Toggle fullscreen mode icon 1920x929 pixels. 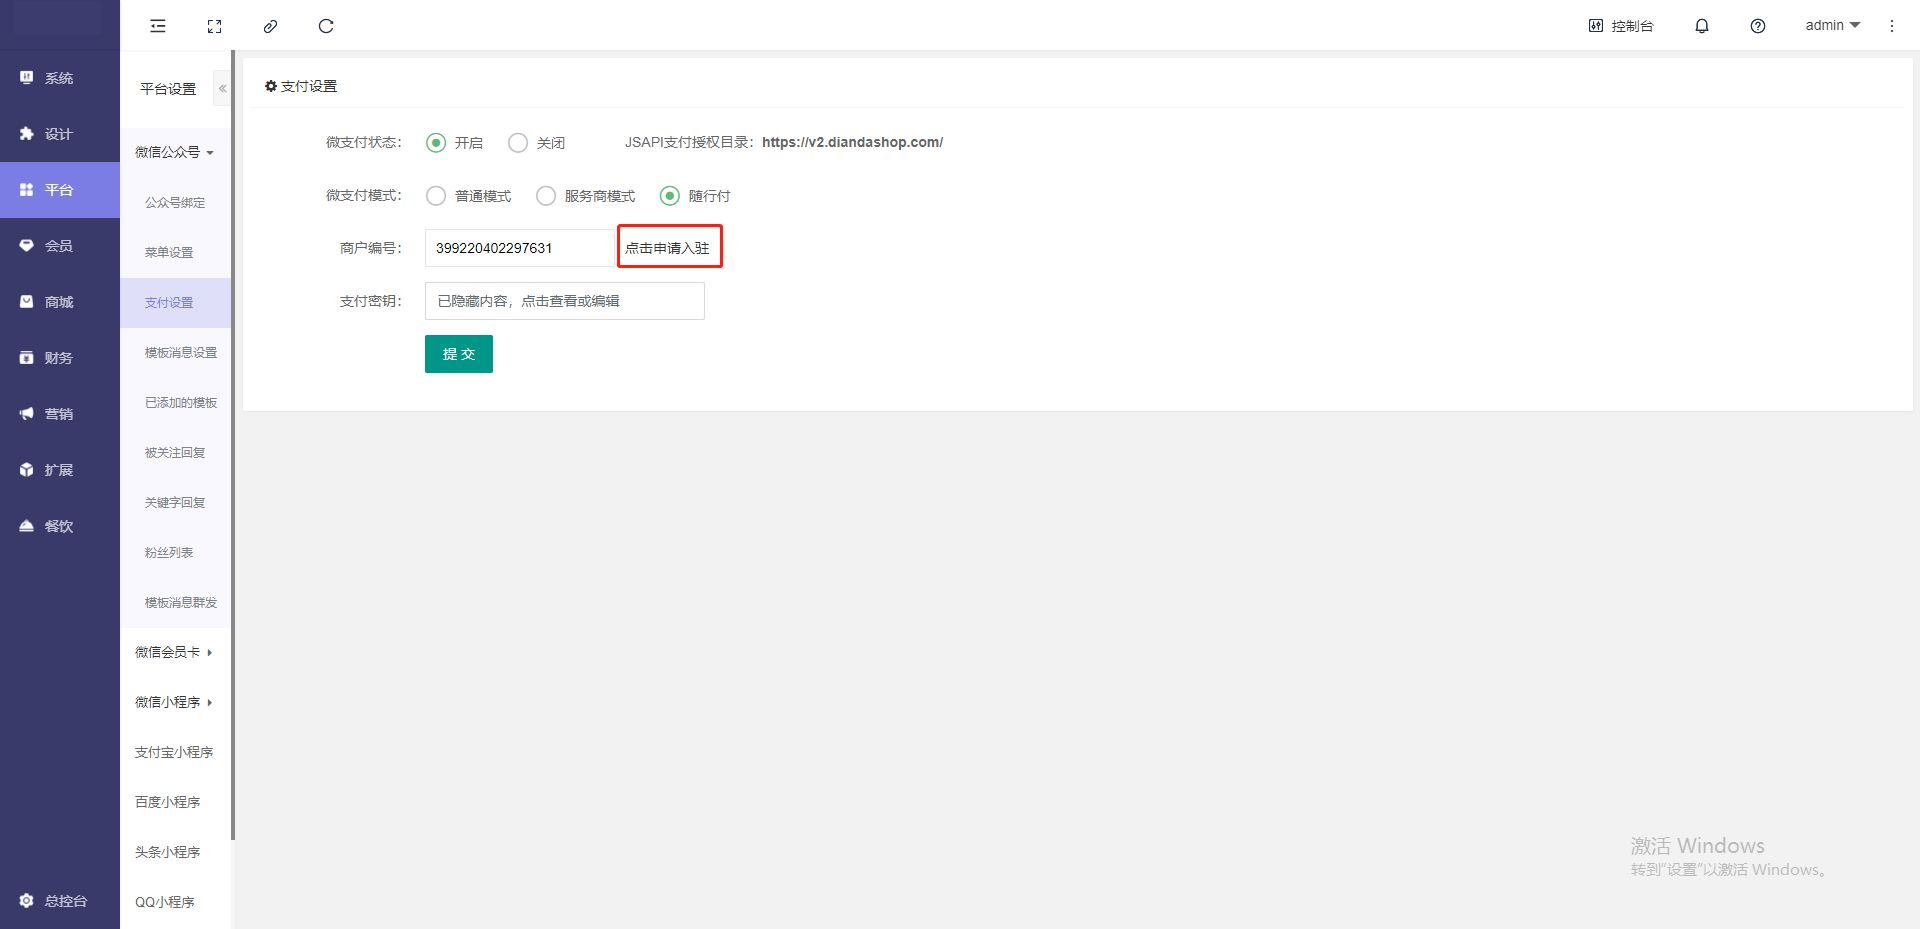pyautogui.click(x=214, y=26)
